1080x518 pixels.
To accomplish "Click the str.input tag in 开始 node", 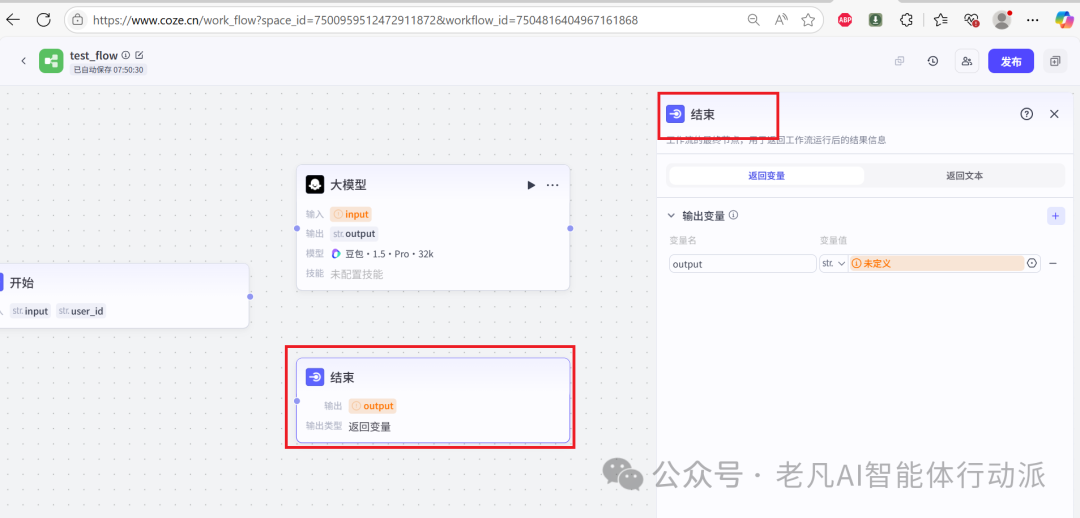I will pyautogui.click(x=30, y=311).
